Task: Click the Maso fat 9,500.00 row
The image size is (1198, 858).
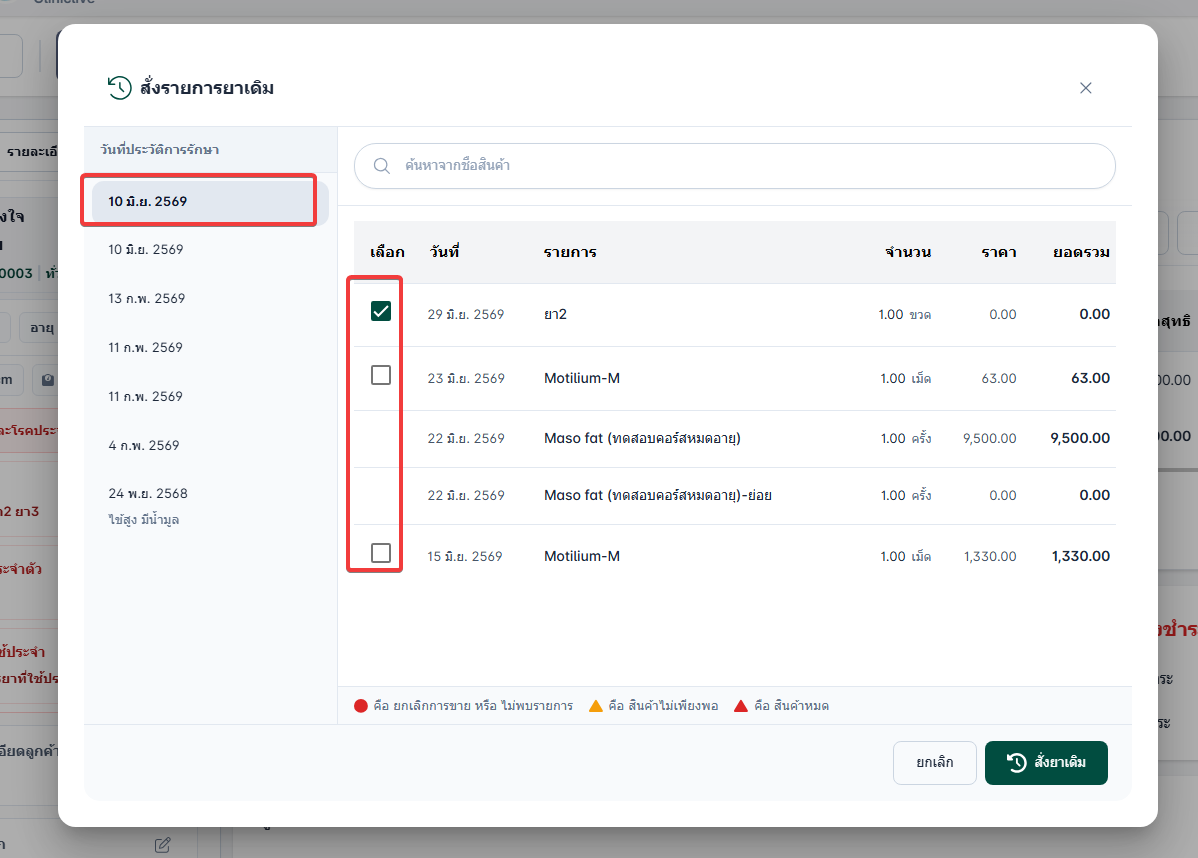Action: click(x=734, y=439)
